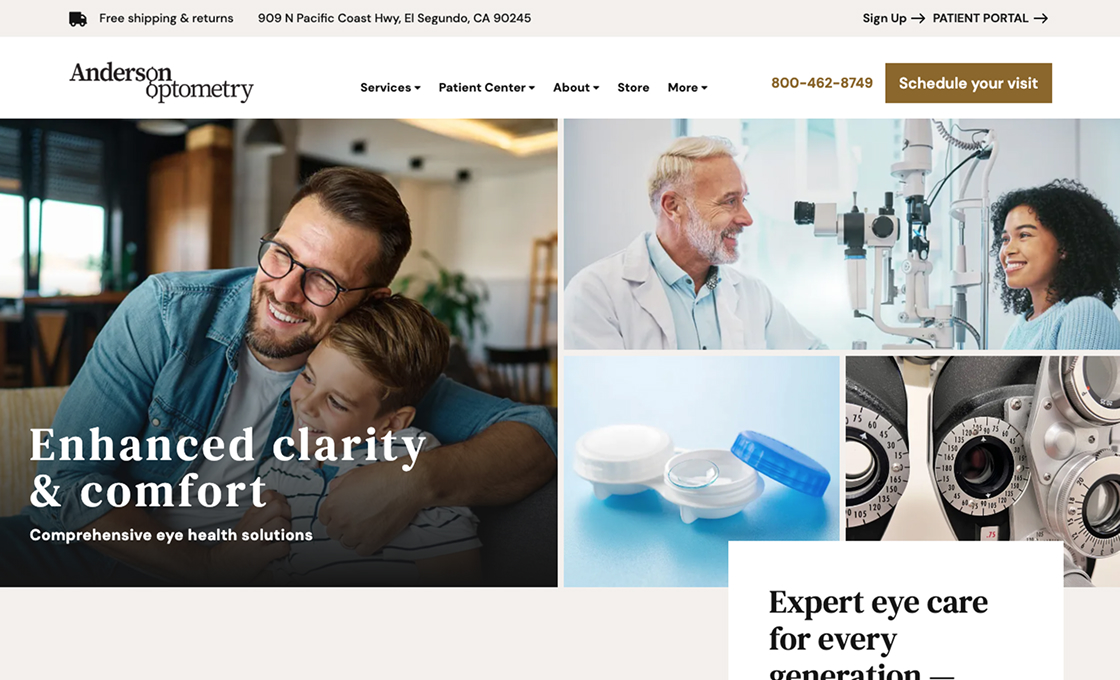Click the doctor and patient photo
The image size is (1120, 680).
[x=841, y=234]
